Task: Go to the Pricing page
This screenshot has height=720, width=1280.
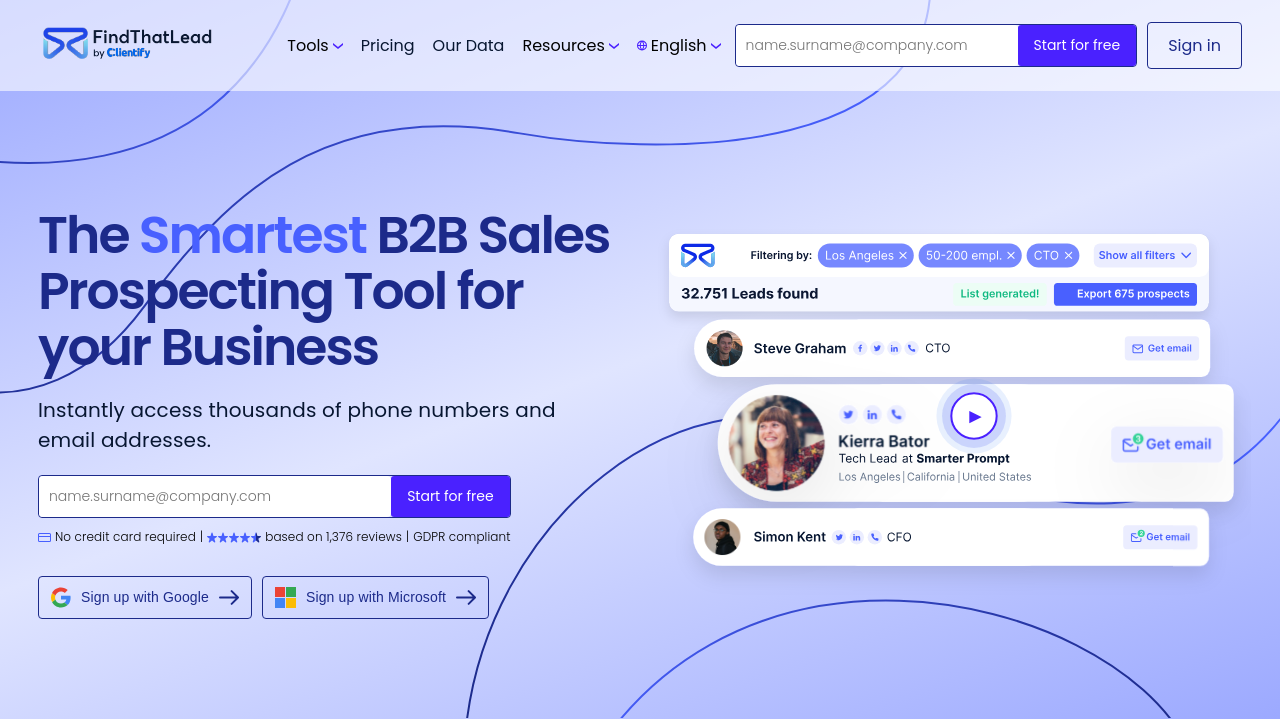Action: tap(387, 46)
